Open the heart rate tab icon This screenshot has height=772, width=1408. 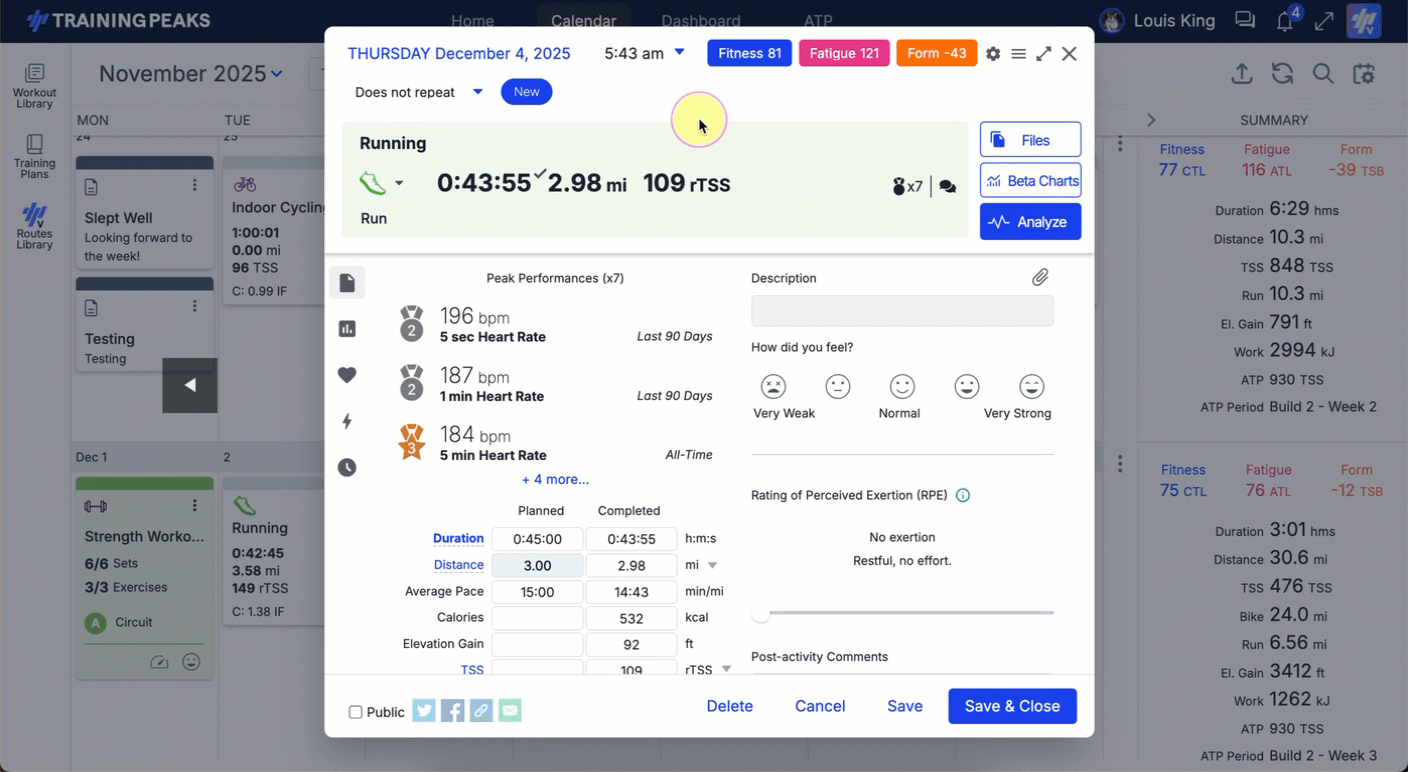pos(347,375)
